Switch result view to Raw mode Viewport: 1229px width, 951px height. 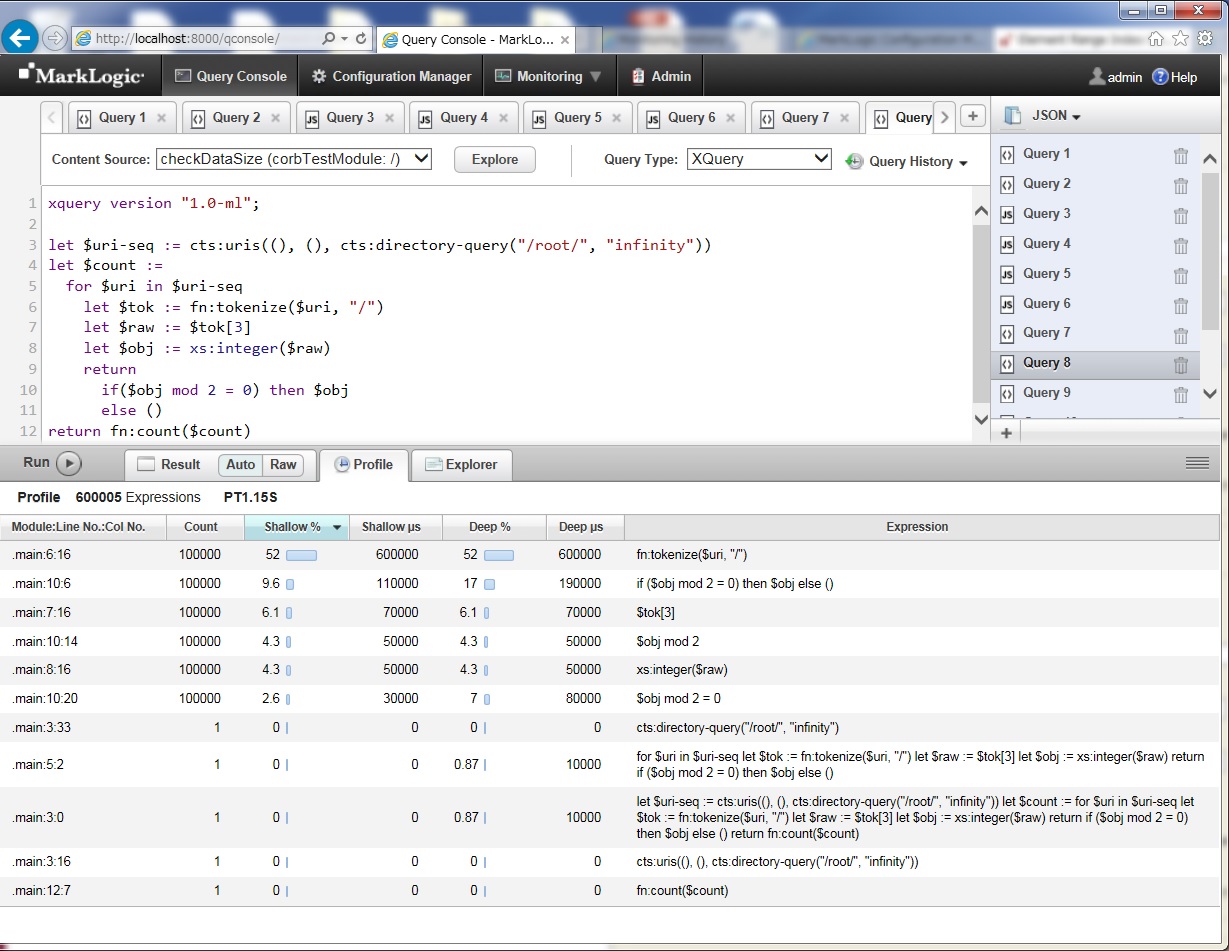283,464
